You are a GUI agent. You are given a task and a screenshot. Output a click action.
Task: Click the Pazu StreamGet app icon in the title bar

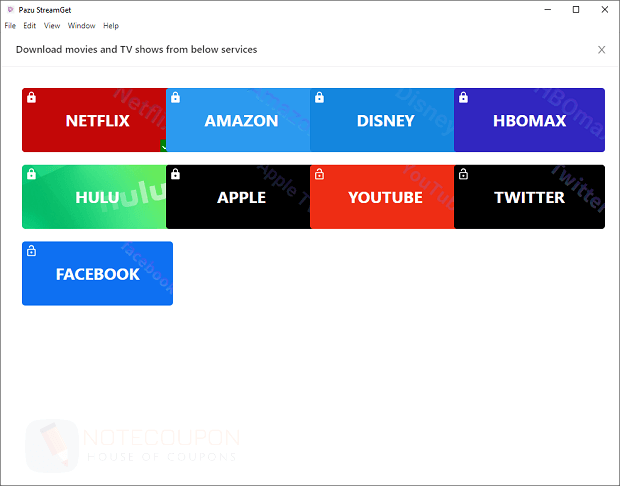[10, 9]
